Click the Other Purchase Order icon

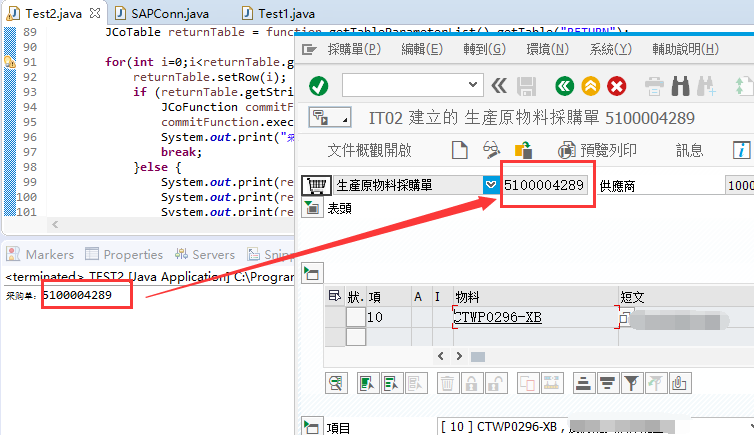pos(523,150)
